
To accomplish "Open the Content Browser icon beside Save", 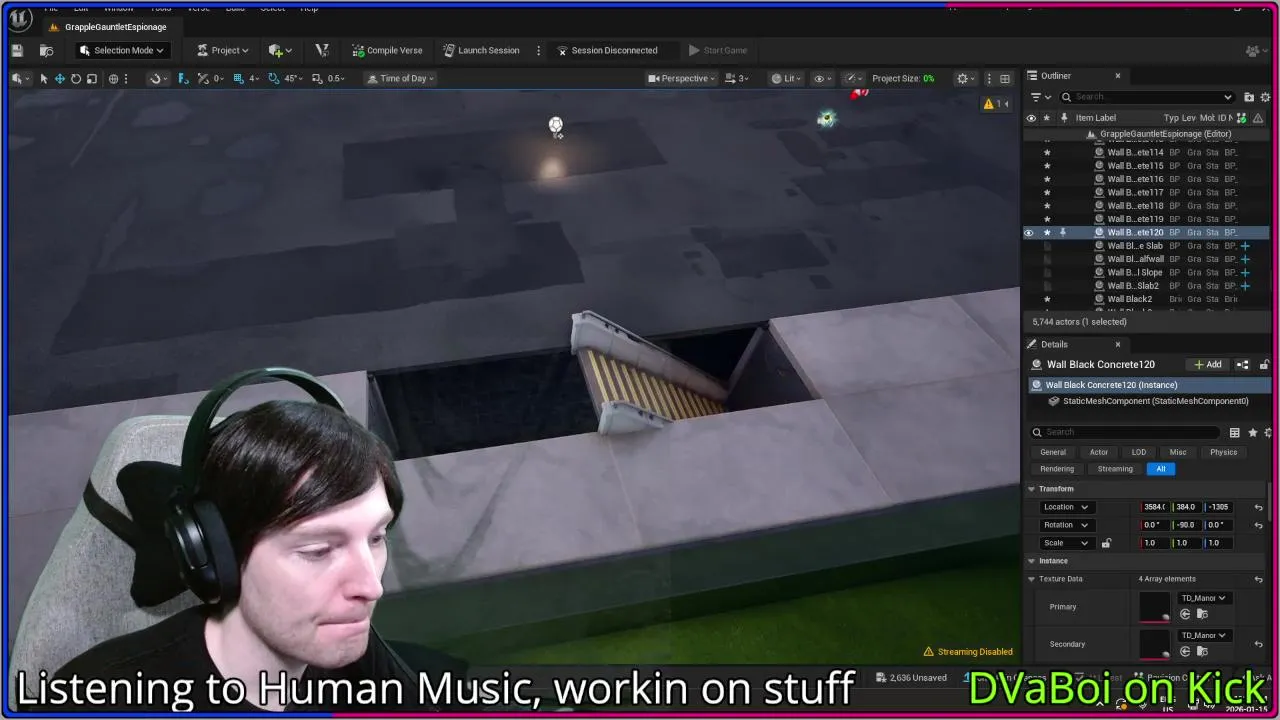I will (x=46, y=50).
